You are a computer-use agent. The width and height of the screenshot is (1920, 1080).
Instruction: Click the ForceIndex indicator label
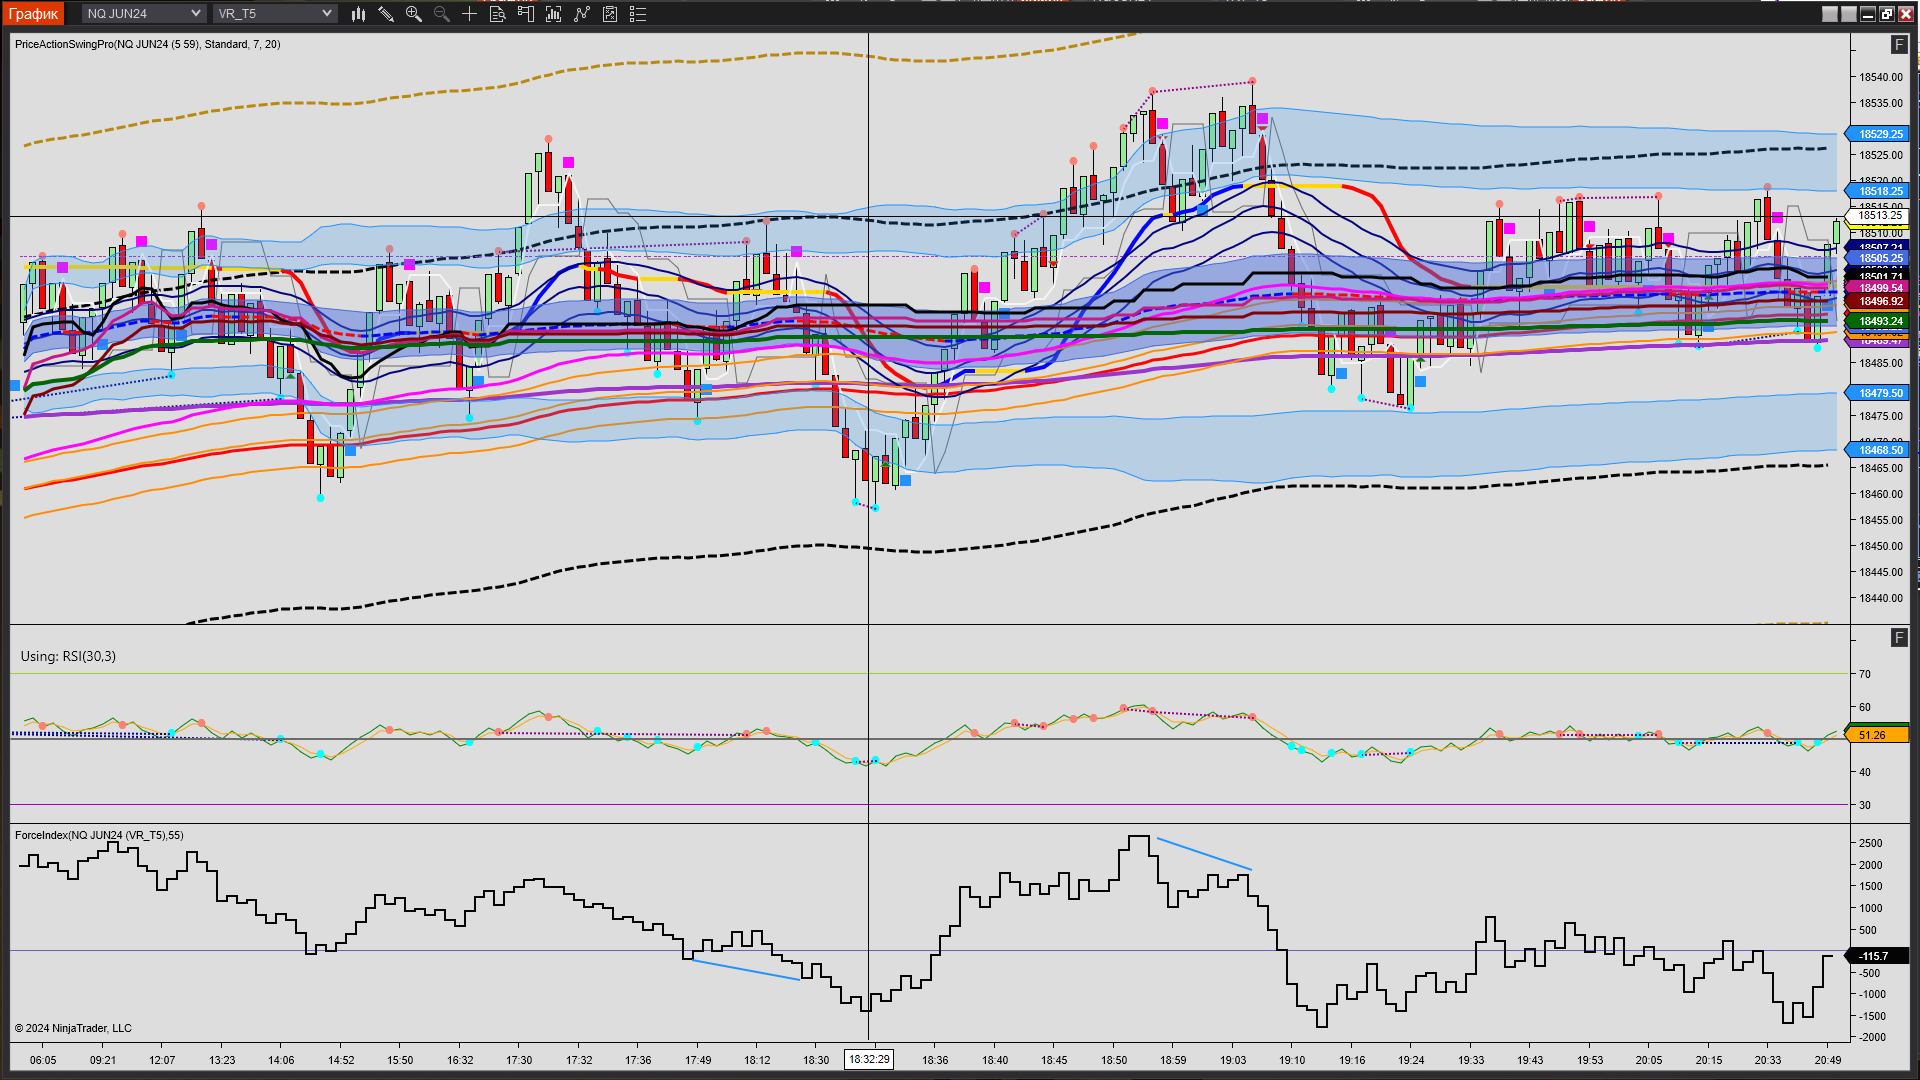[x=99, y=835]
